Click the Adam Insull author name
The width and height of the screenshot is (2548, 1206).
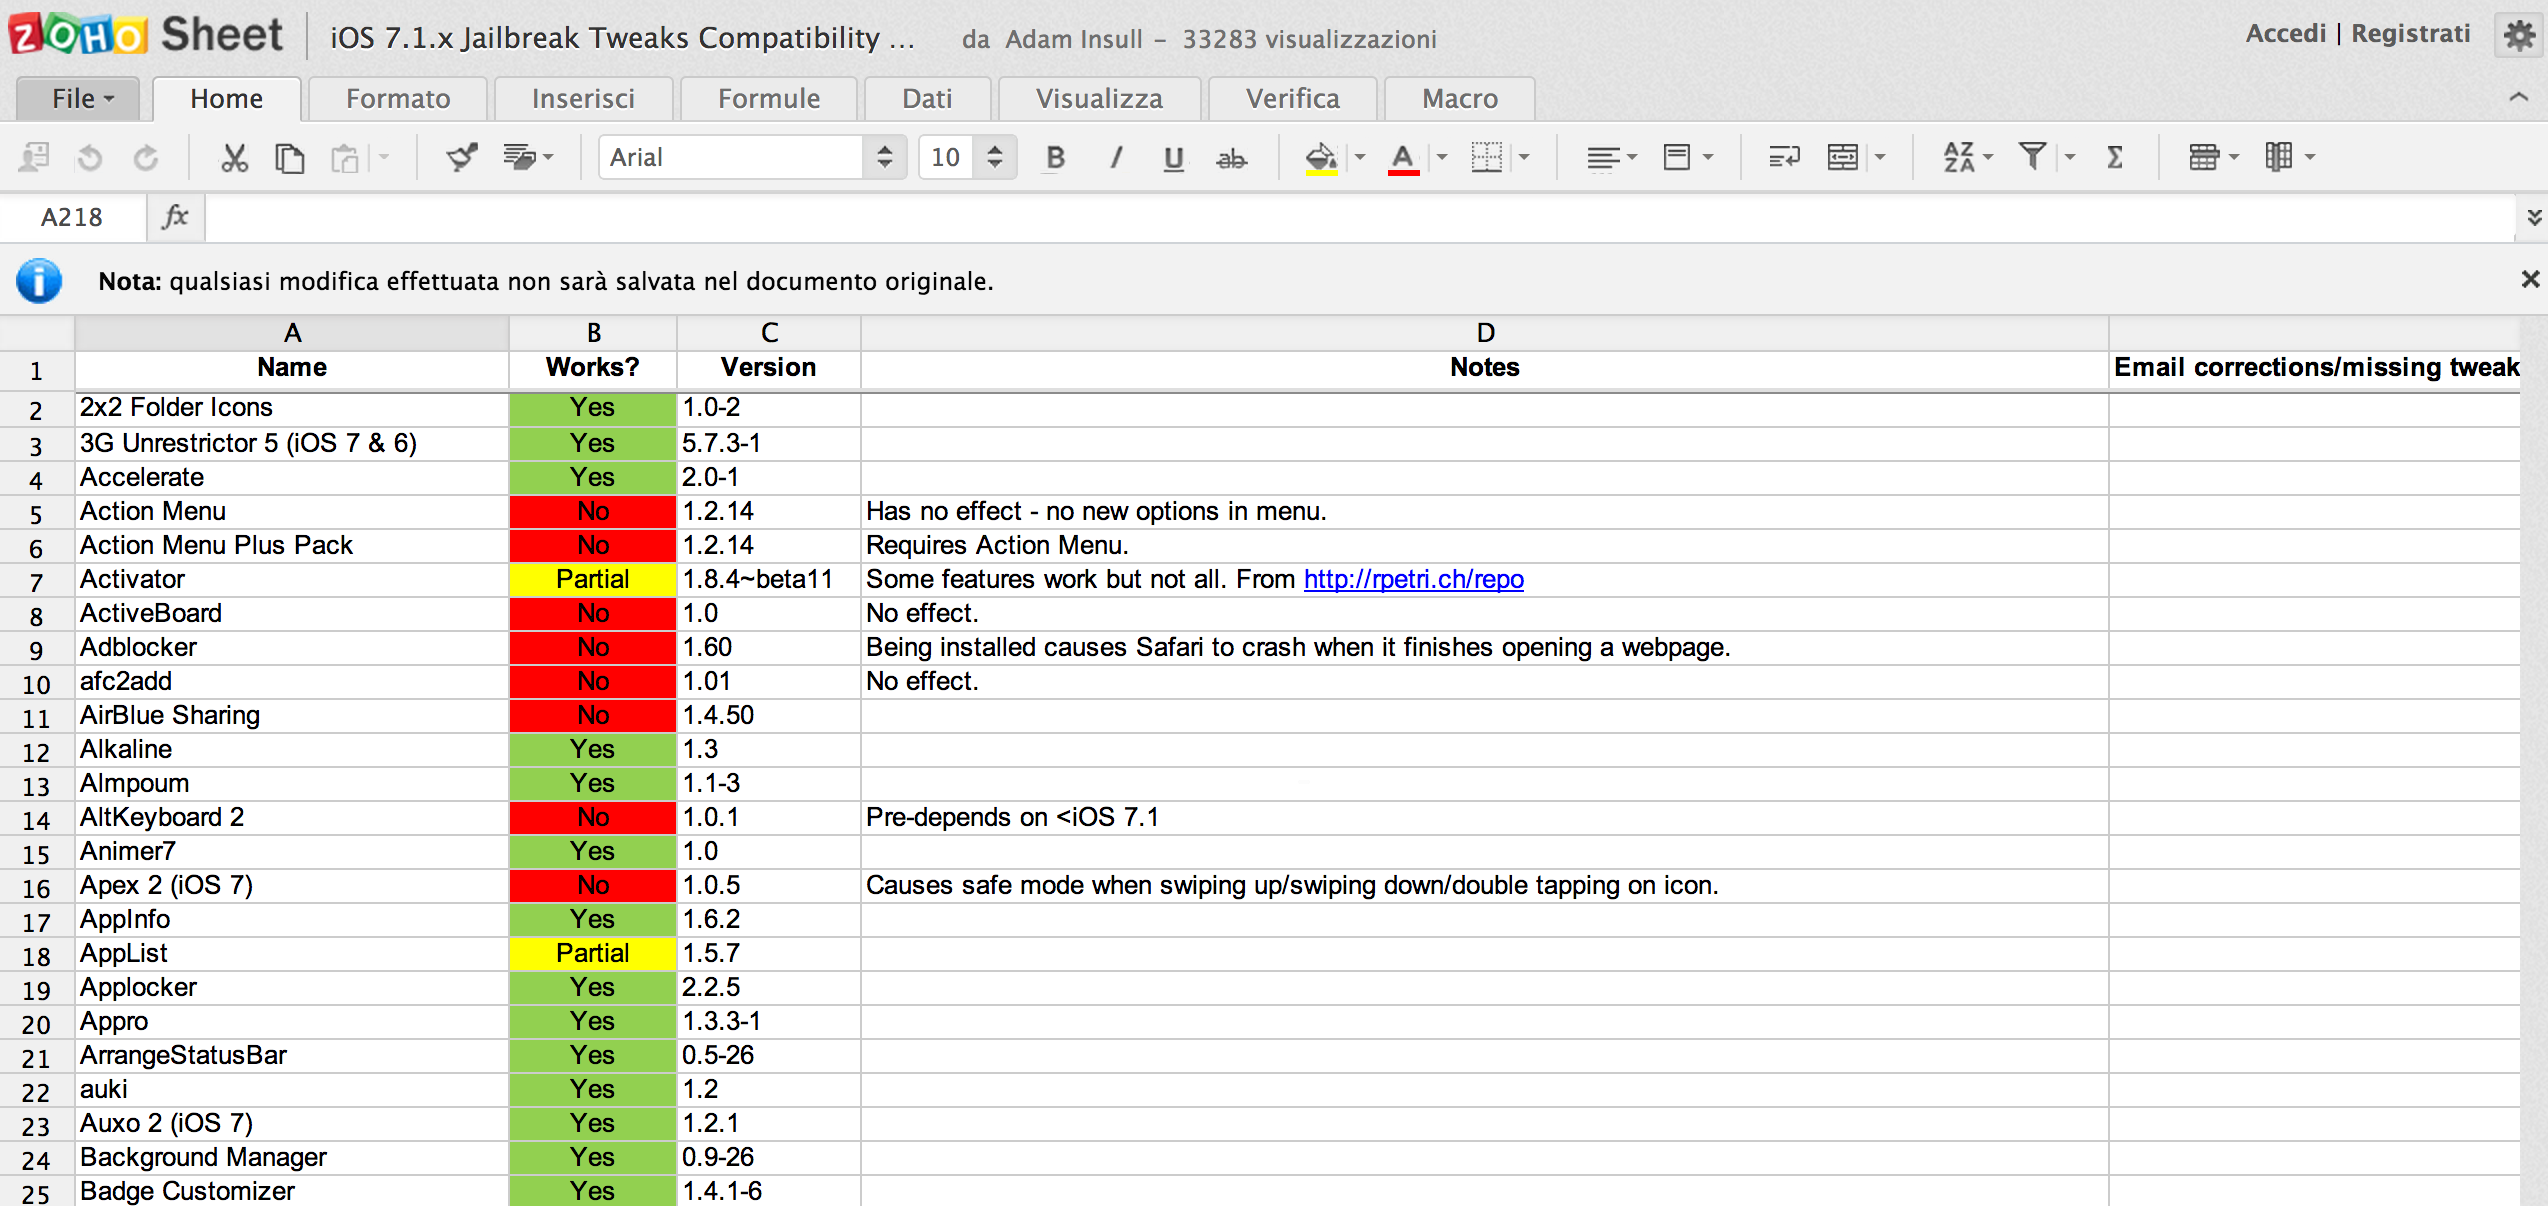[1073, 39]
